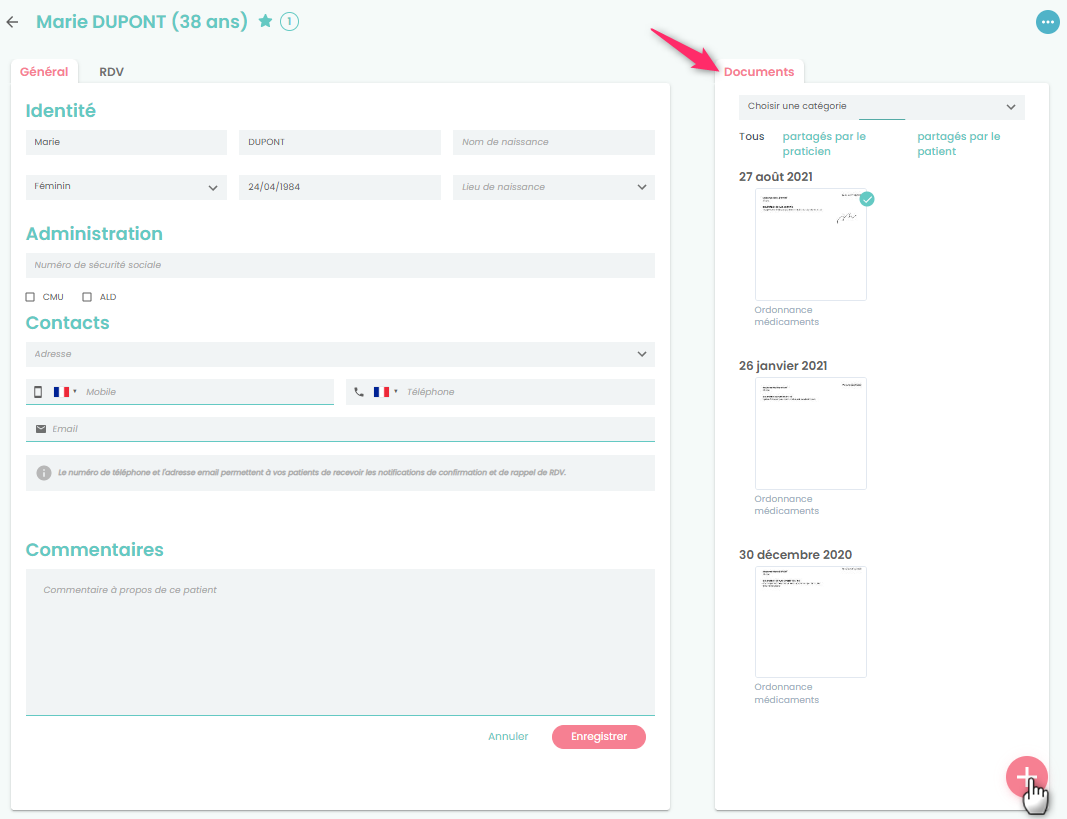Open the 27 août 2021 ordonnance thumbnail
The width and height of the screenshot is (1067, 819).
click(810, 245)
